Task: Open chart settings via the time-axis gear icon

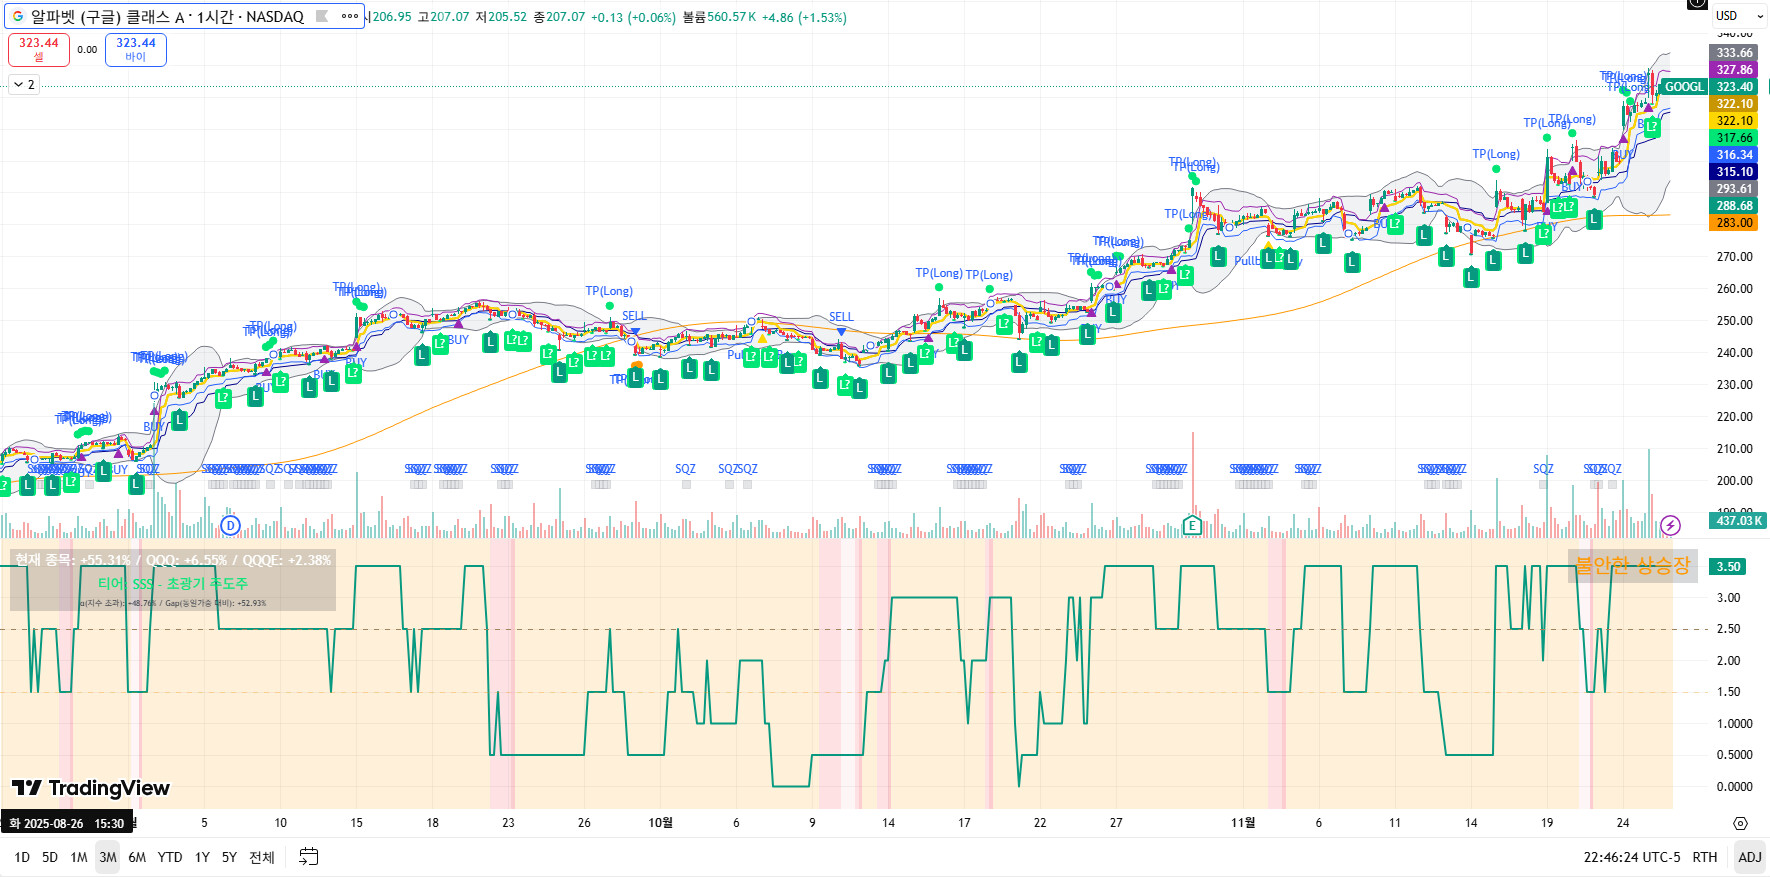Action: coord(1740,823)
